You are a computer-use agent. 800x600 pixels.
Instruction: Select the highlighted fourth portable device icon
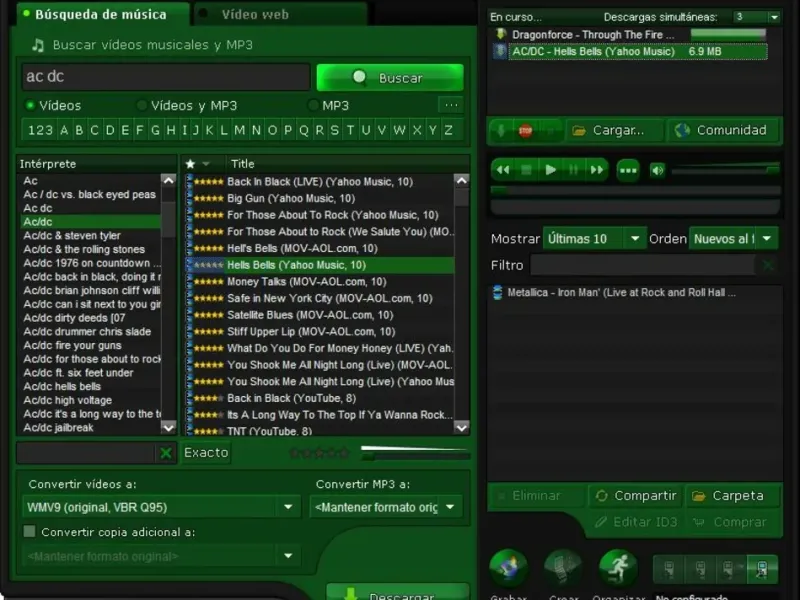click(x=762, y=568)
